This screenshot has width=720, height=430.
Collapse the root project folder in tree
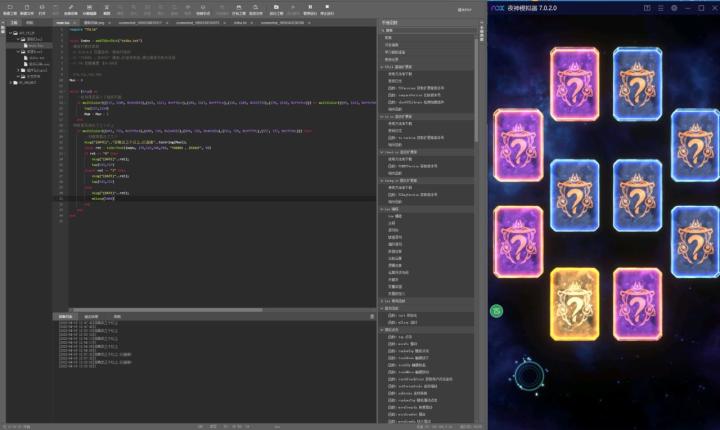click(11, 32)
